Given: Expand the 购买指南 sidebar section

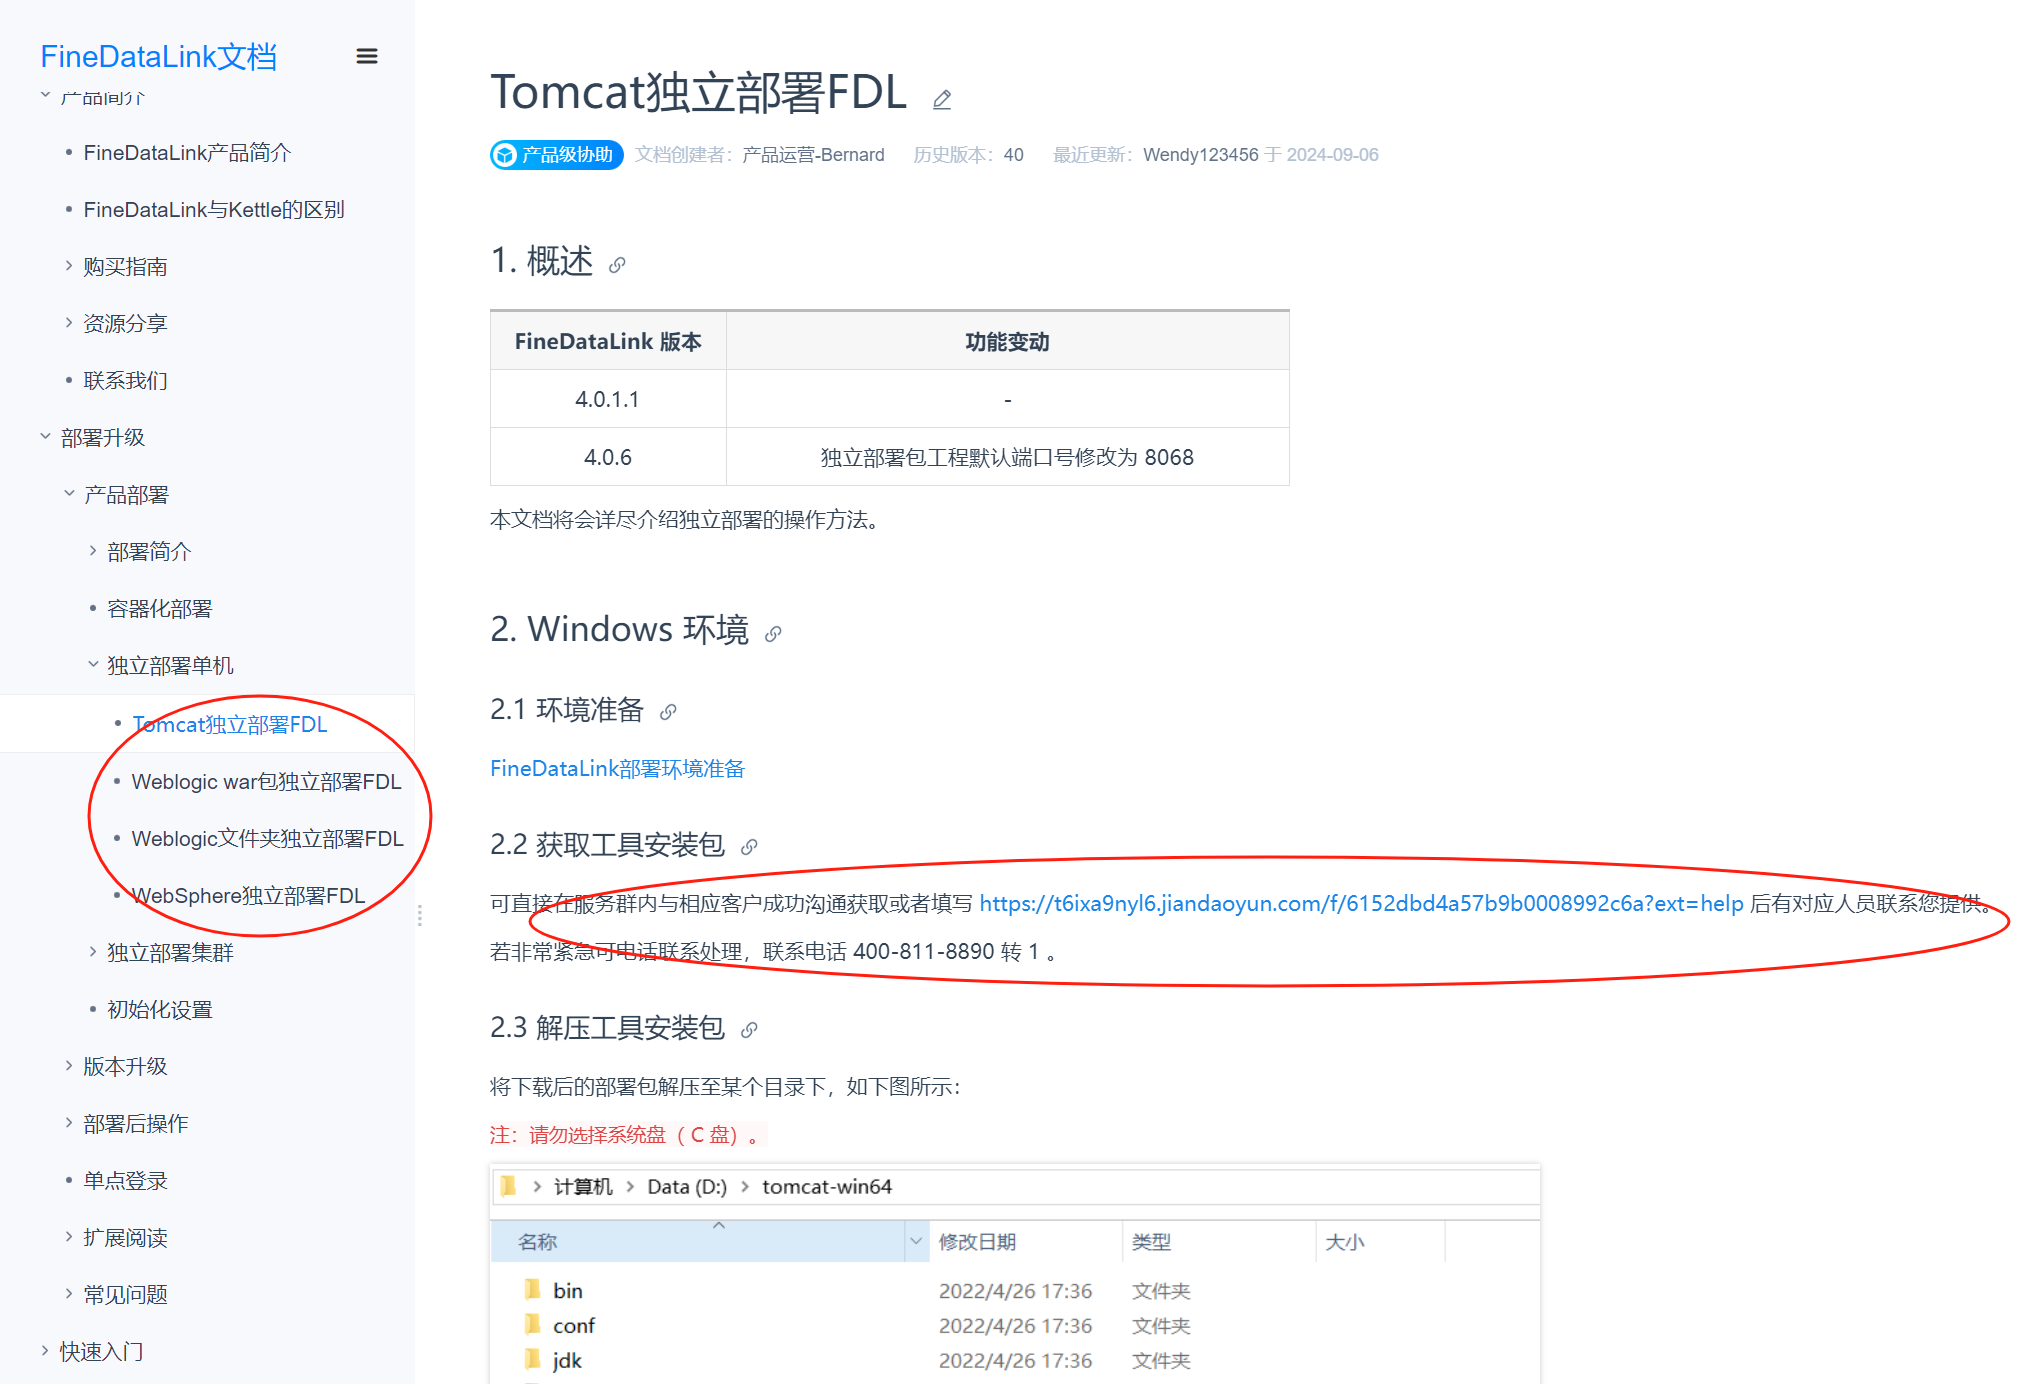Looking at the screenshot, I should click(x=125, y=267).
